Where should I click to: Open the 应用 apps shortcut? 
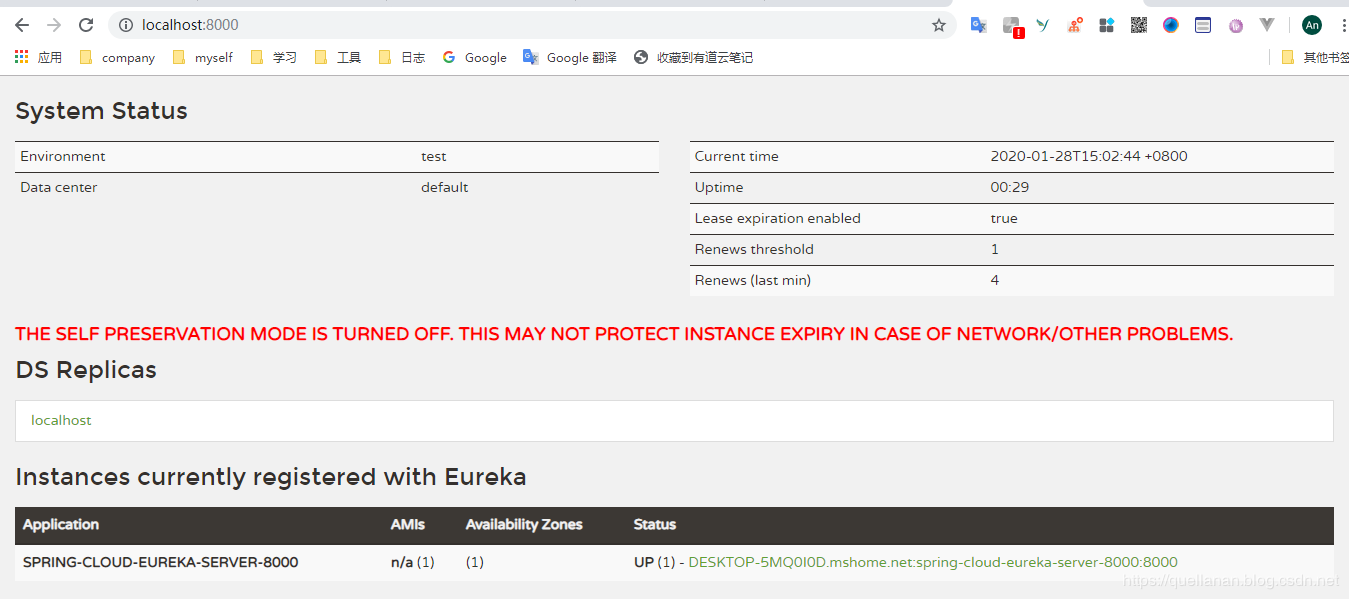click(x=38, y=58)
